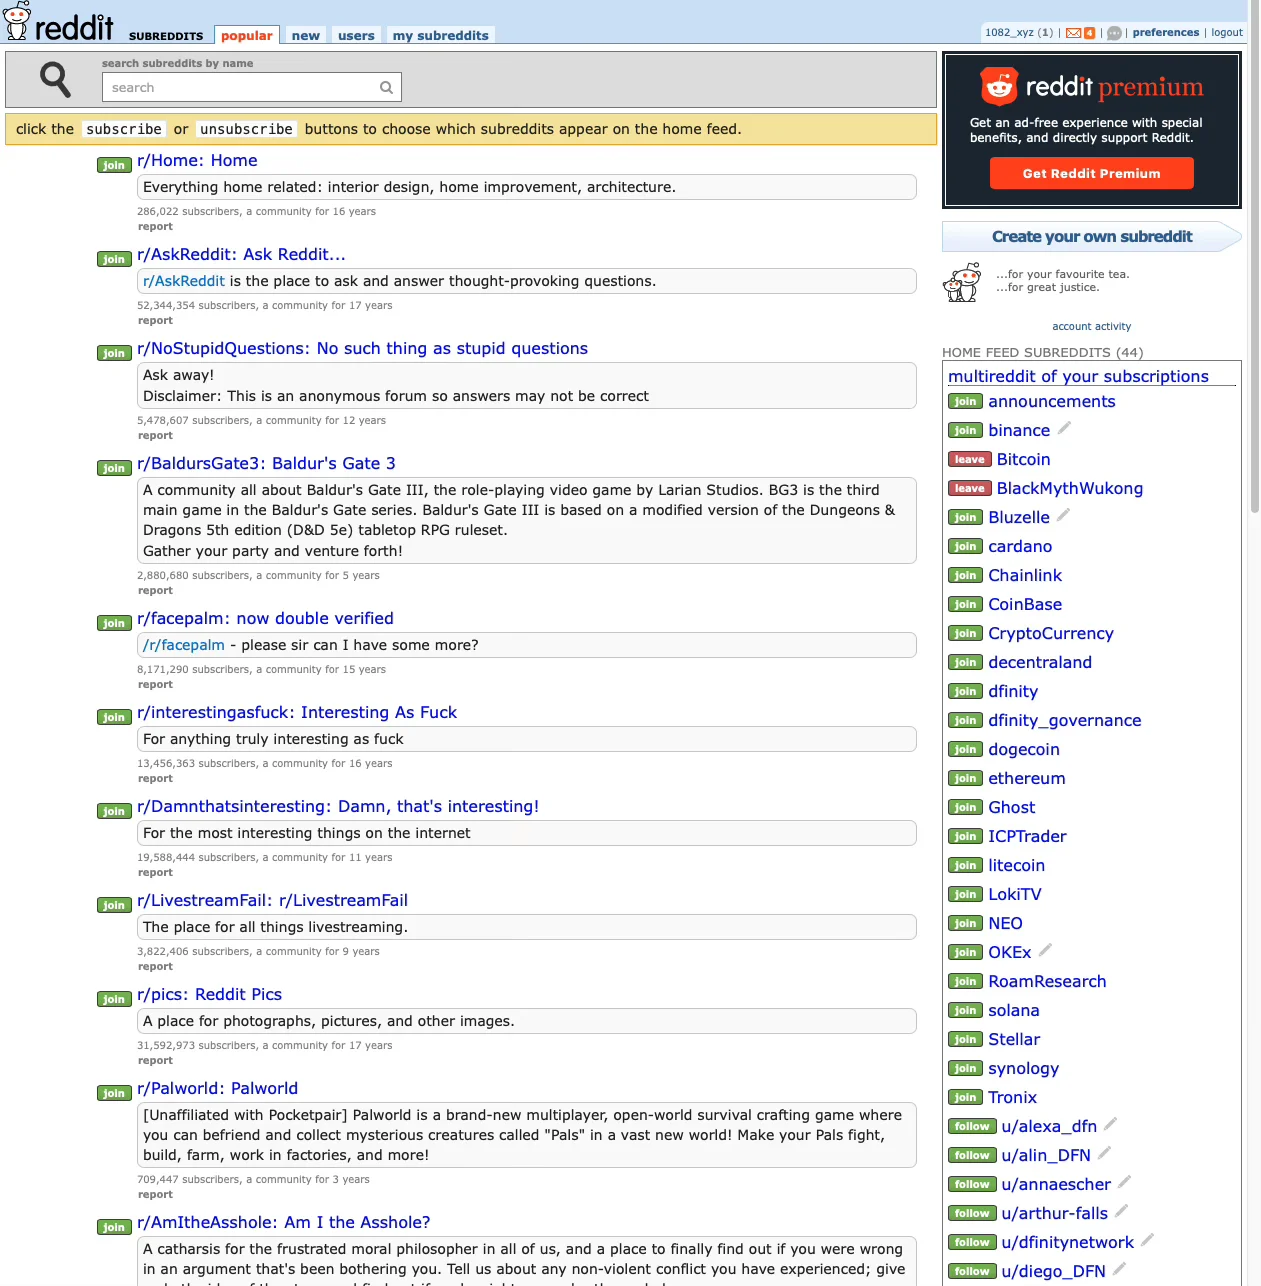Click the pencil icon beside binance
Screen dimensions: 1261x1286
point(1064,429)
